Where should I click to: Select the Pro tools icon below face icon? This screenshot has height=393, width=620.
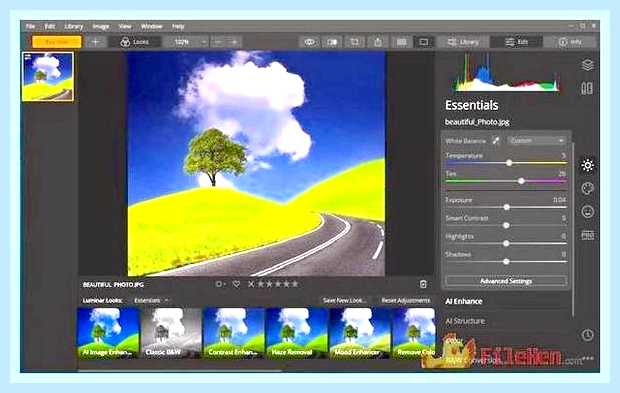pos(588,236)
